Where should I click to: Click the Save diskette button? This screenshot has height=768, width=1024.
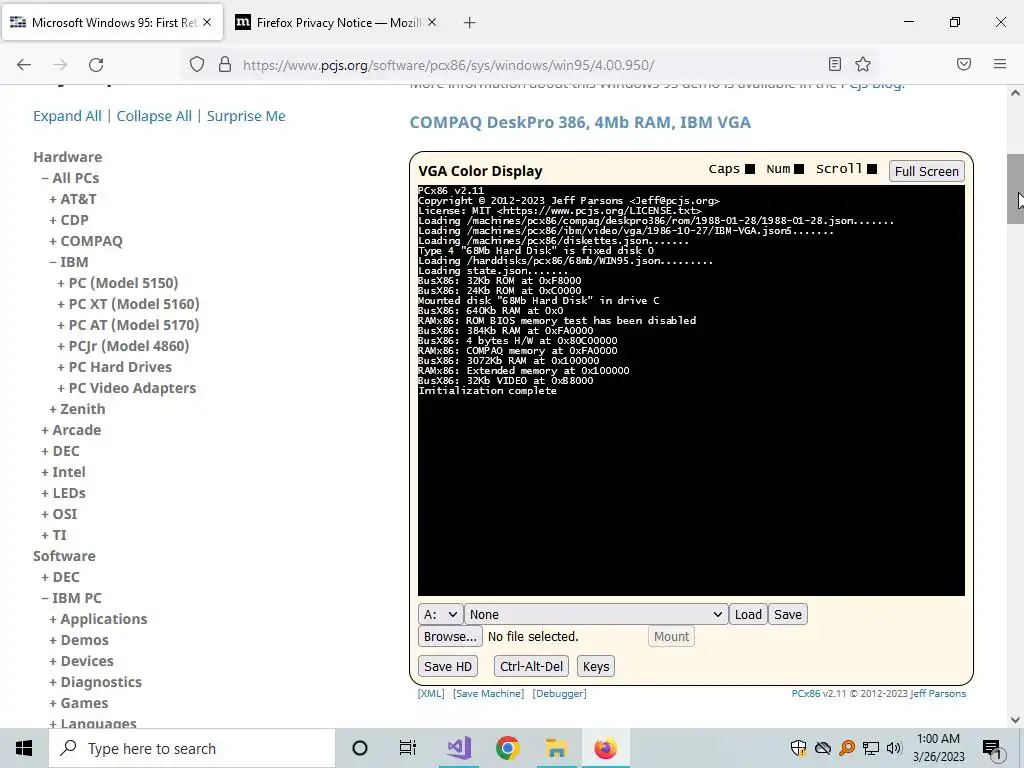(788, 615)
